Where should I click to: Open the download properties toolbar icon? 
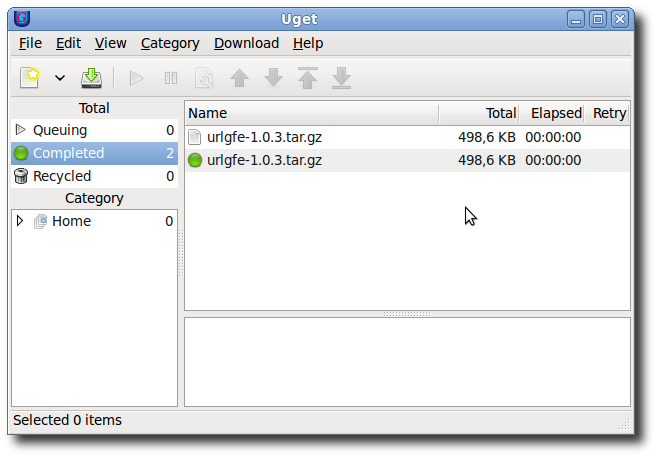(204, 78)
